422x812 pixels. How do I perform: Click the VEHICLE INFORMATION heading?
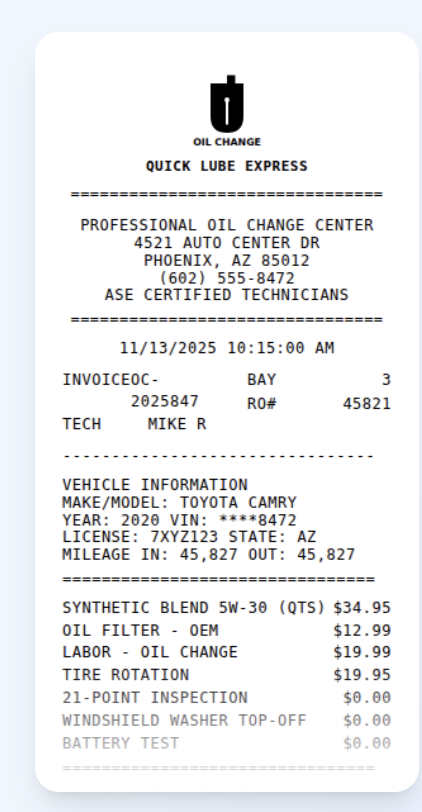(155, 485)
